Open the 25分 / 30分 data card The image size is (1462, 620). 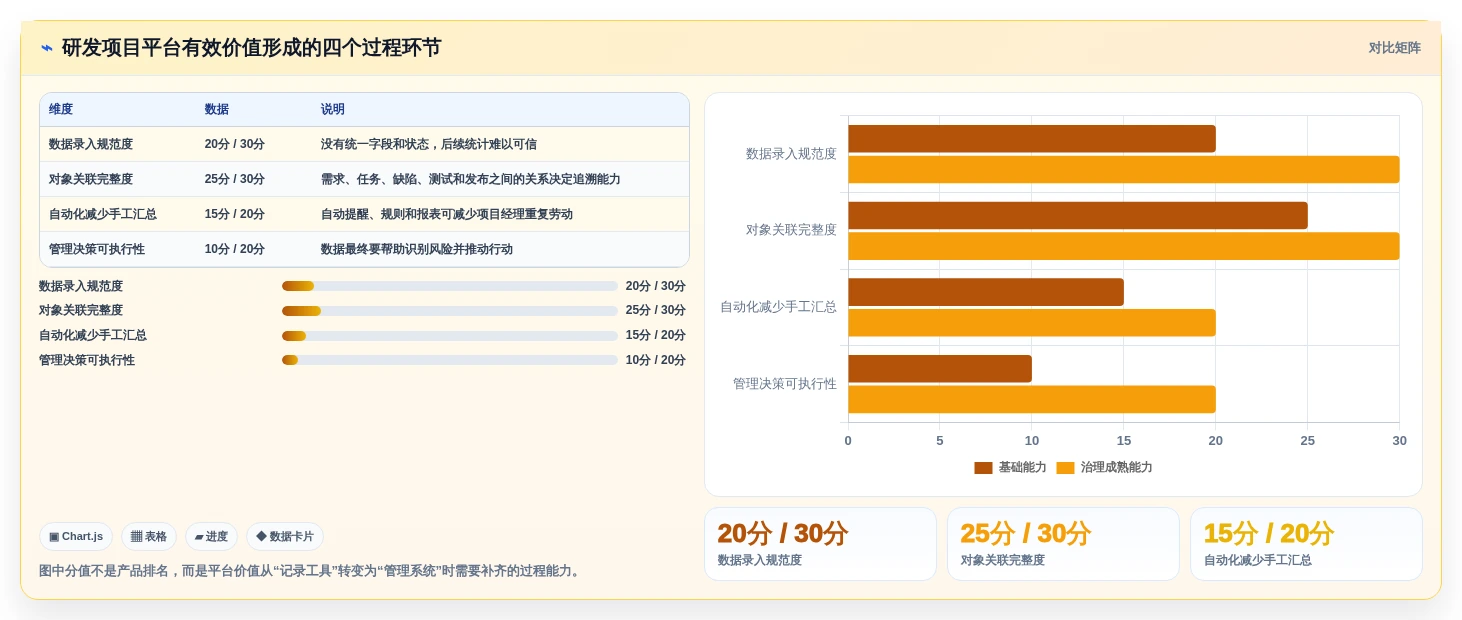point(1063,544)
